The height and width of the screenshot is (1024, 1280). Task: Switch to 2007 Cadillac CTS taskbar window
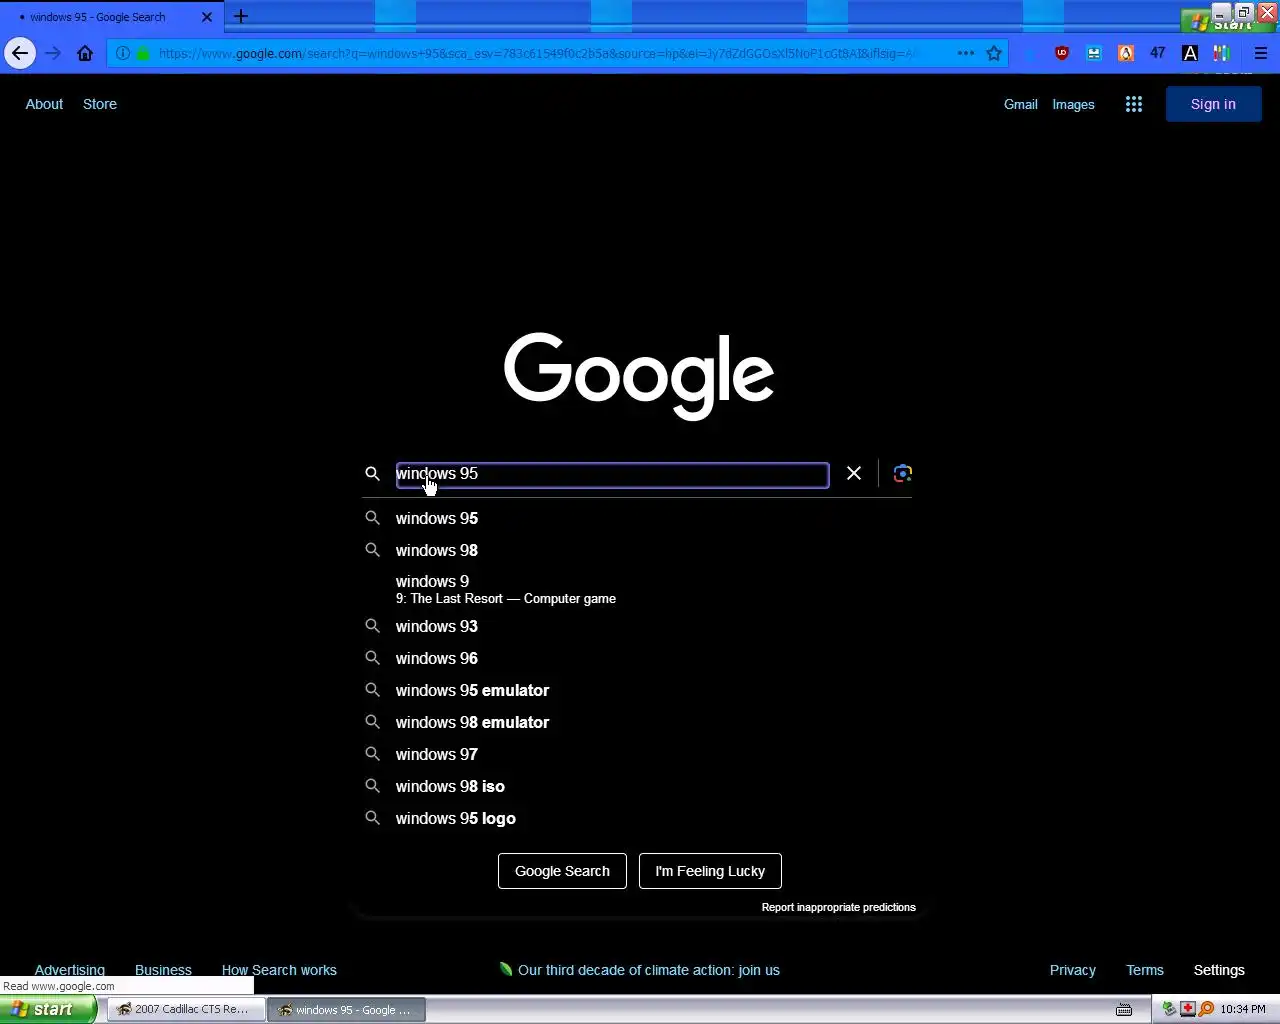coord(186,1009)
